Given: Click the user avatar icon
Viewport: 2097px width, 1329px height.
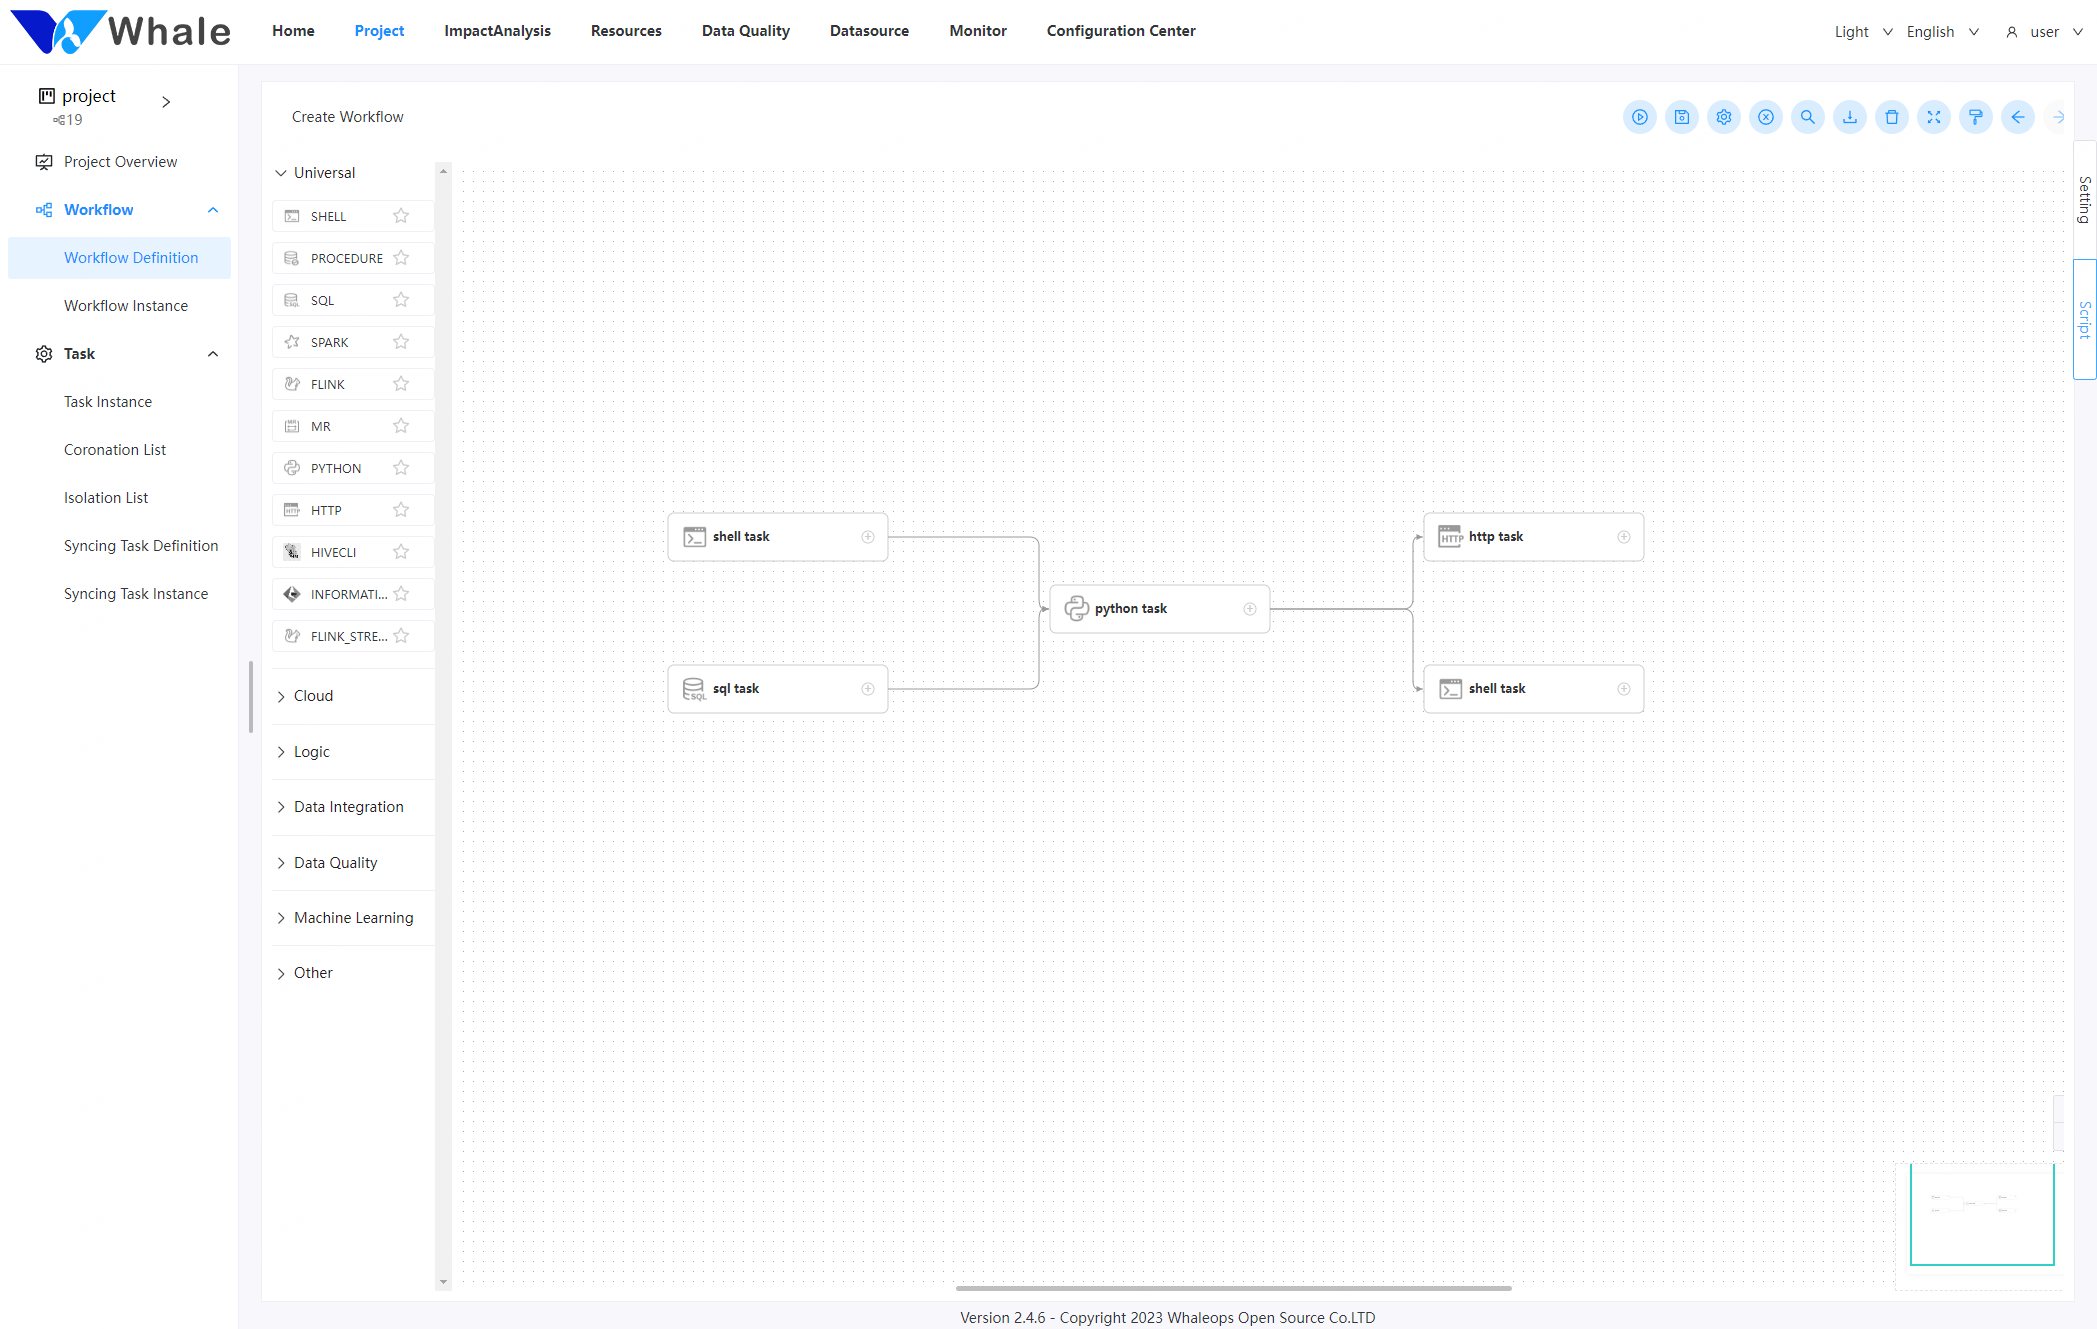Looking at the screenshot, I should [2012, 32].
